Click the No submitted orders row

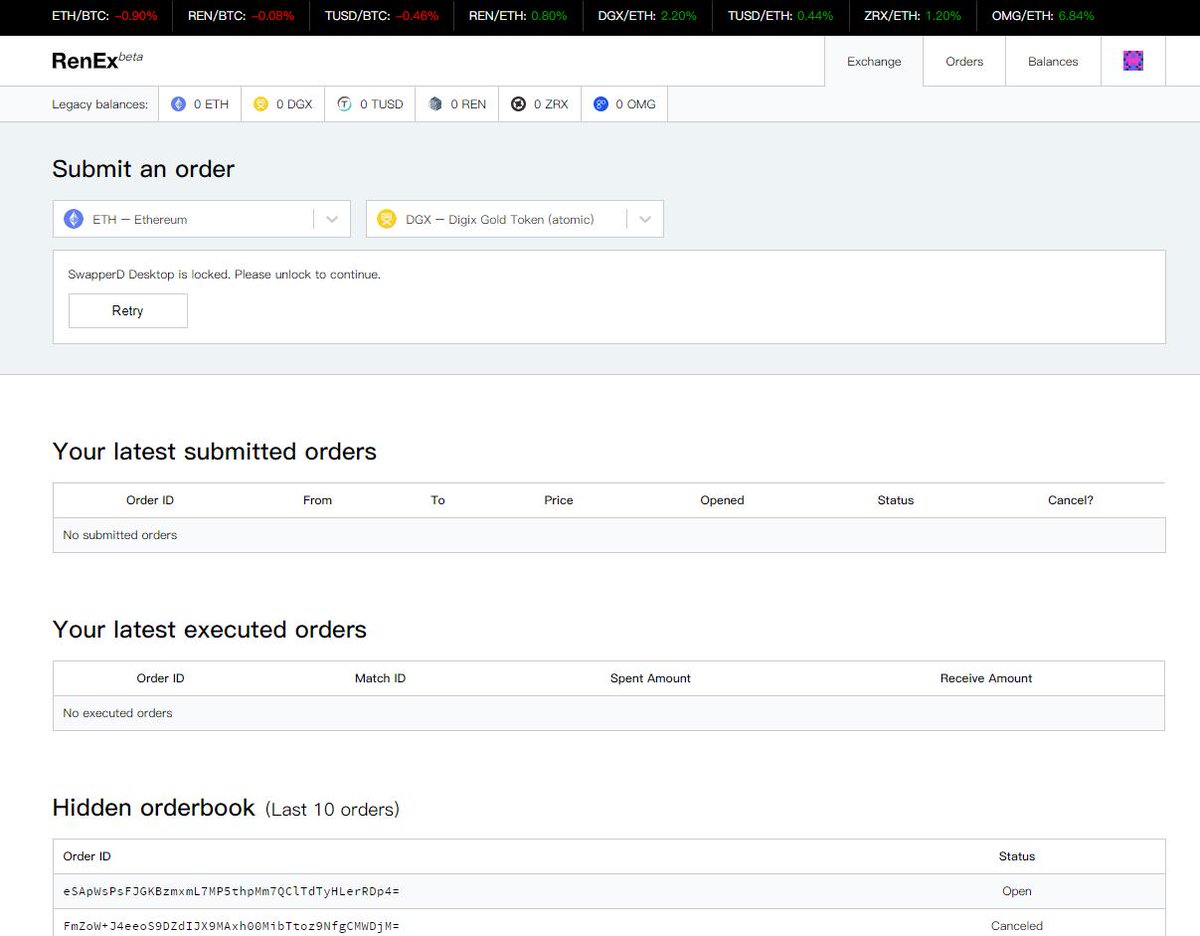click(609, 535)
